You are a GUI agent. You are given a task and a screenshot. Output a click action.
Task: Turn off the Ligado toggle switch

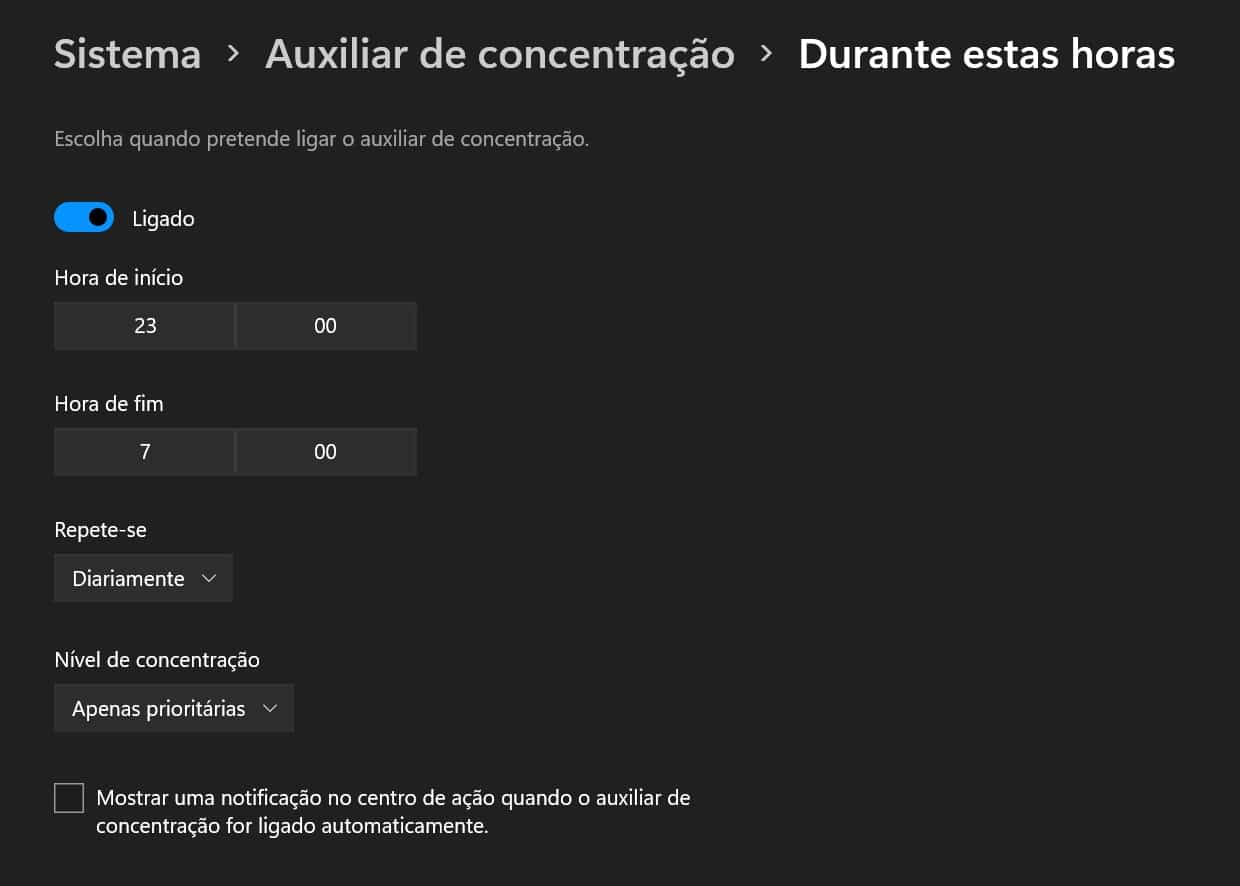coord(84,218)
